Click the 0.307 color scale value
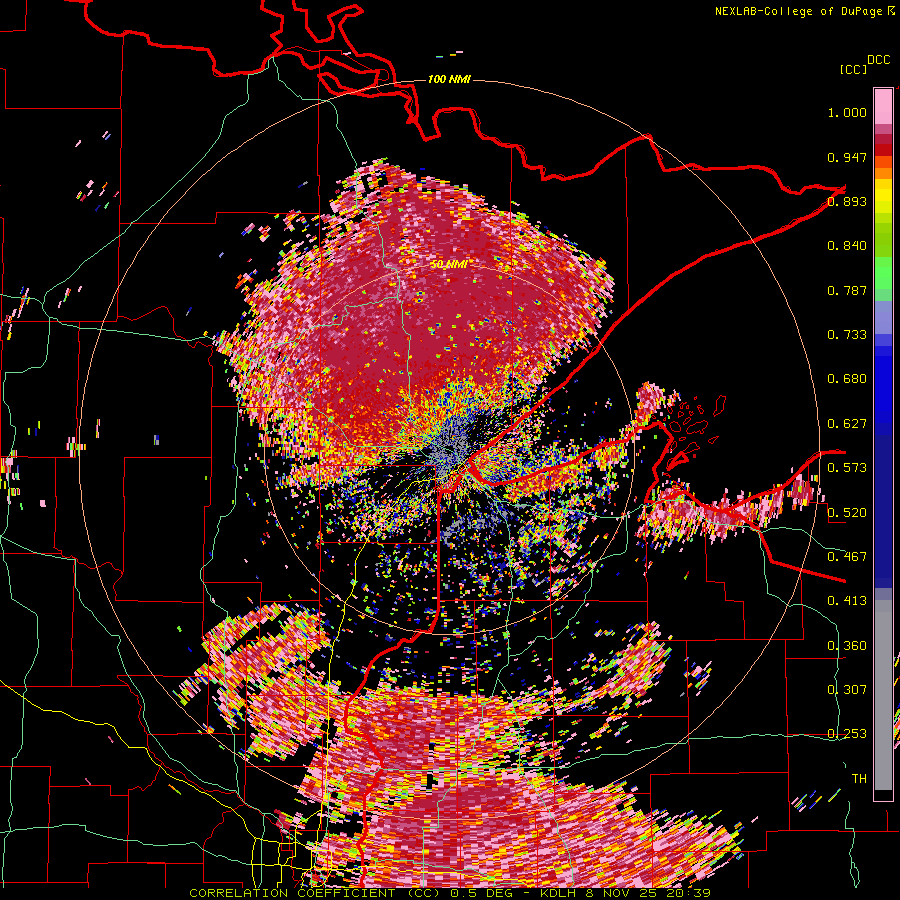The width and height of the screenshot is (900, 900). point(847,690)
